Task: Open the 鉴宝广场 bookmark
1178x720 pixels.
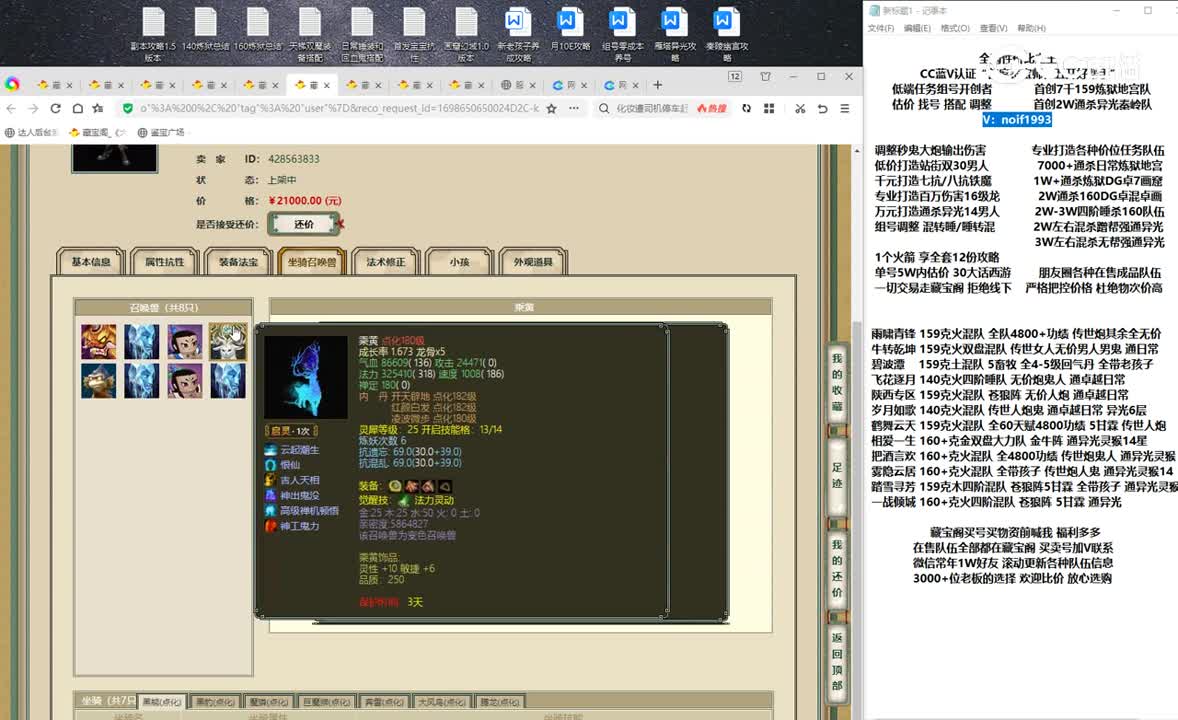Action: 162,132
